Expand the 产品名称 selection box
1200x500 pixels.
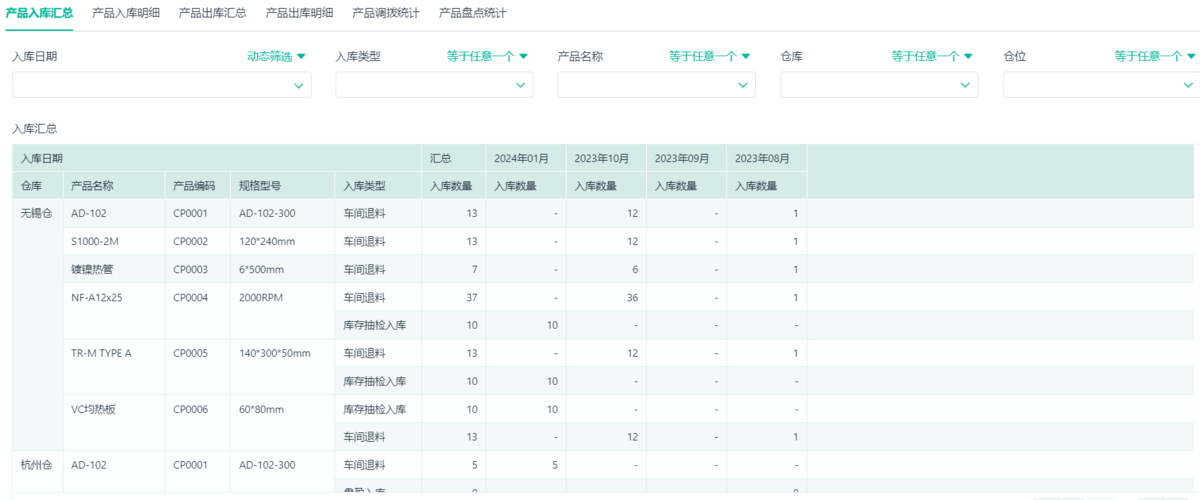tap(656, 85)
